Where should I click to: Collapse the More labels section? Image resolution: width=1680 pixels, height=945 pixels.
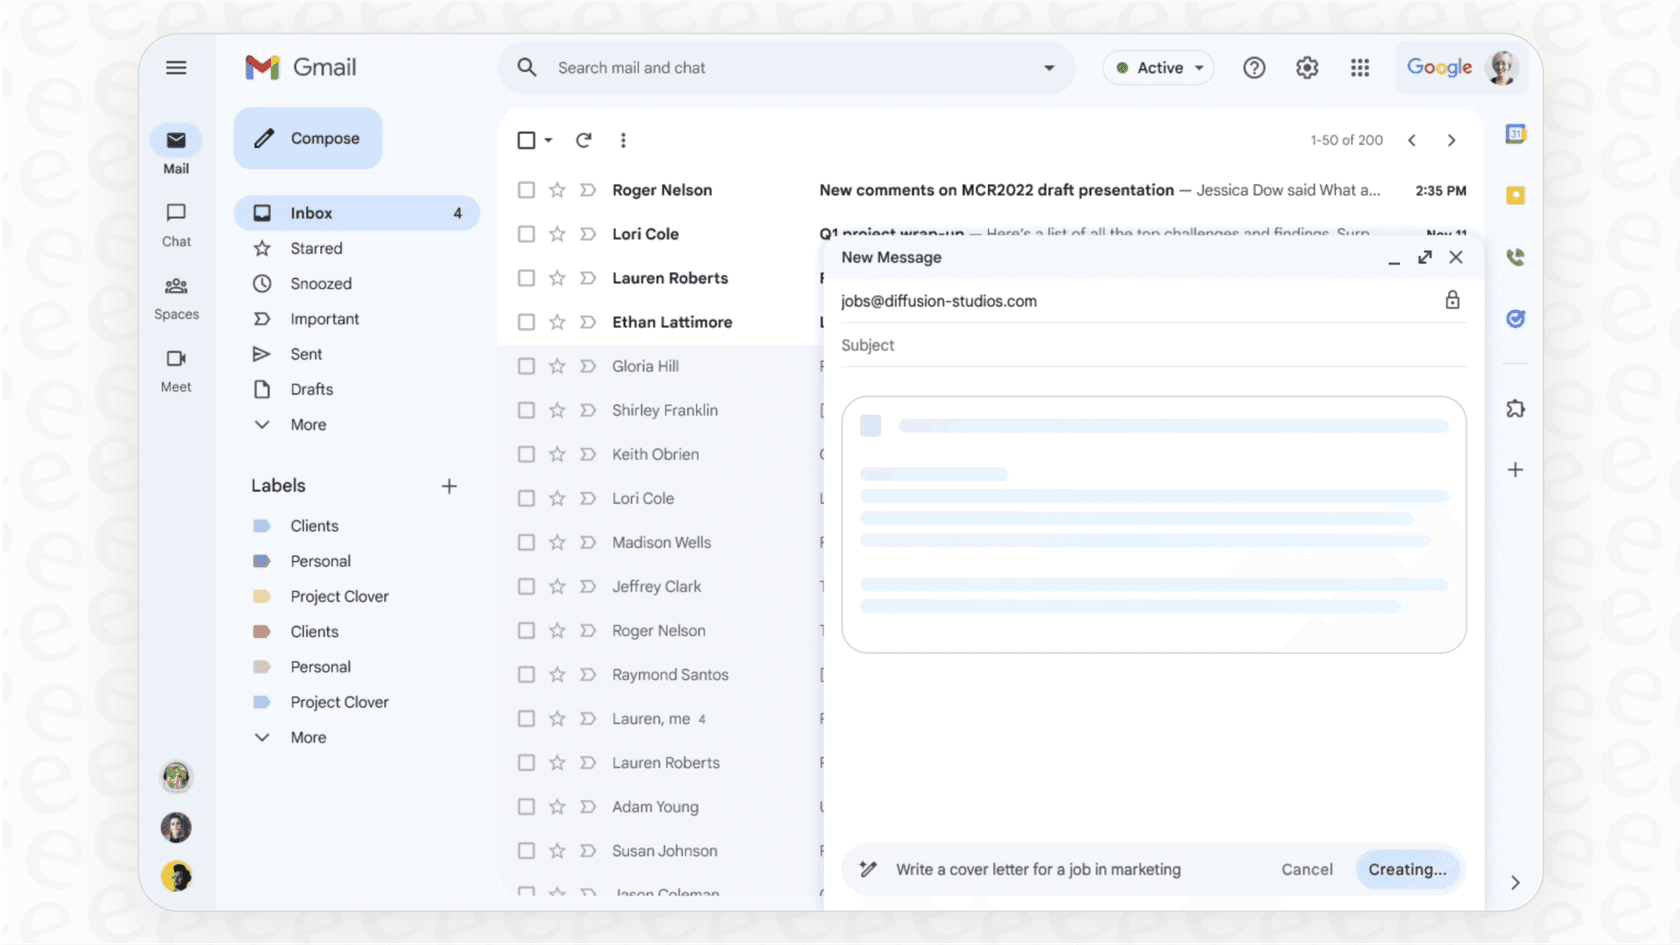(262, 737)
